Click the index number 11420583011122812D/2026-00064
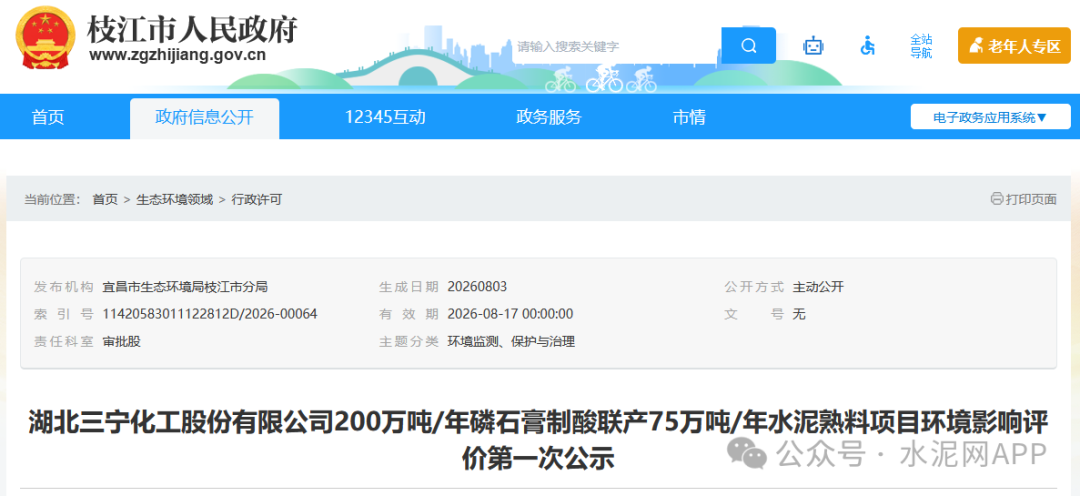 pos(210,314)
